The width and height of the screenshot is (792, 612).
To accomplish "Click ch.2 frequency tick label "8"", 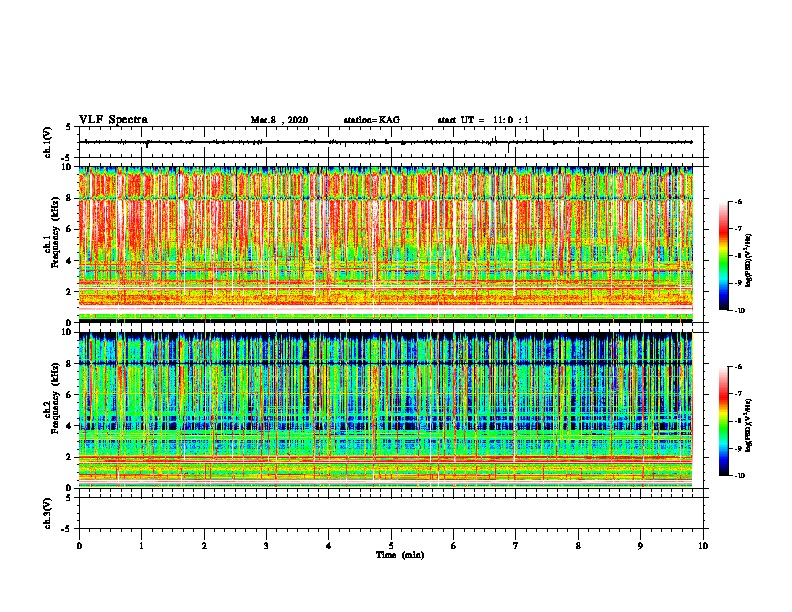I will 70,364.
